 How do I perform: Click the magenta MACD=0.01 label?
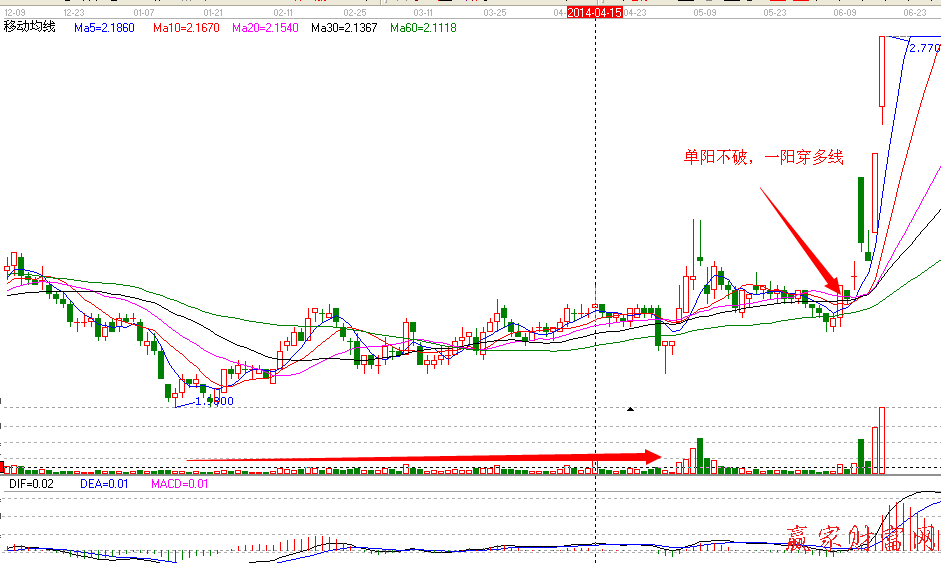(x=179, y=484)
